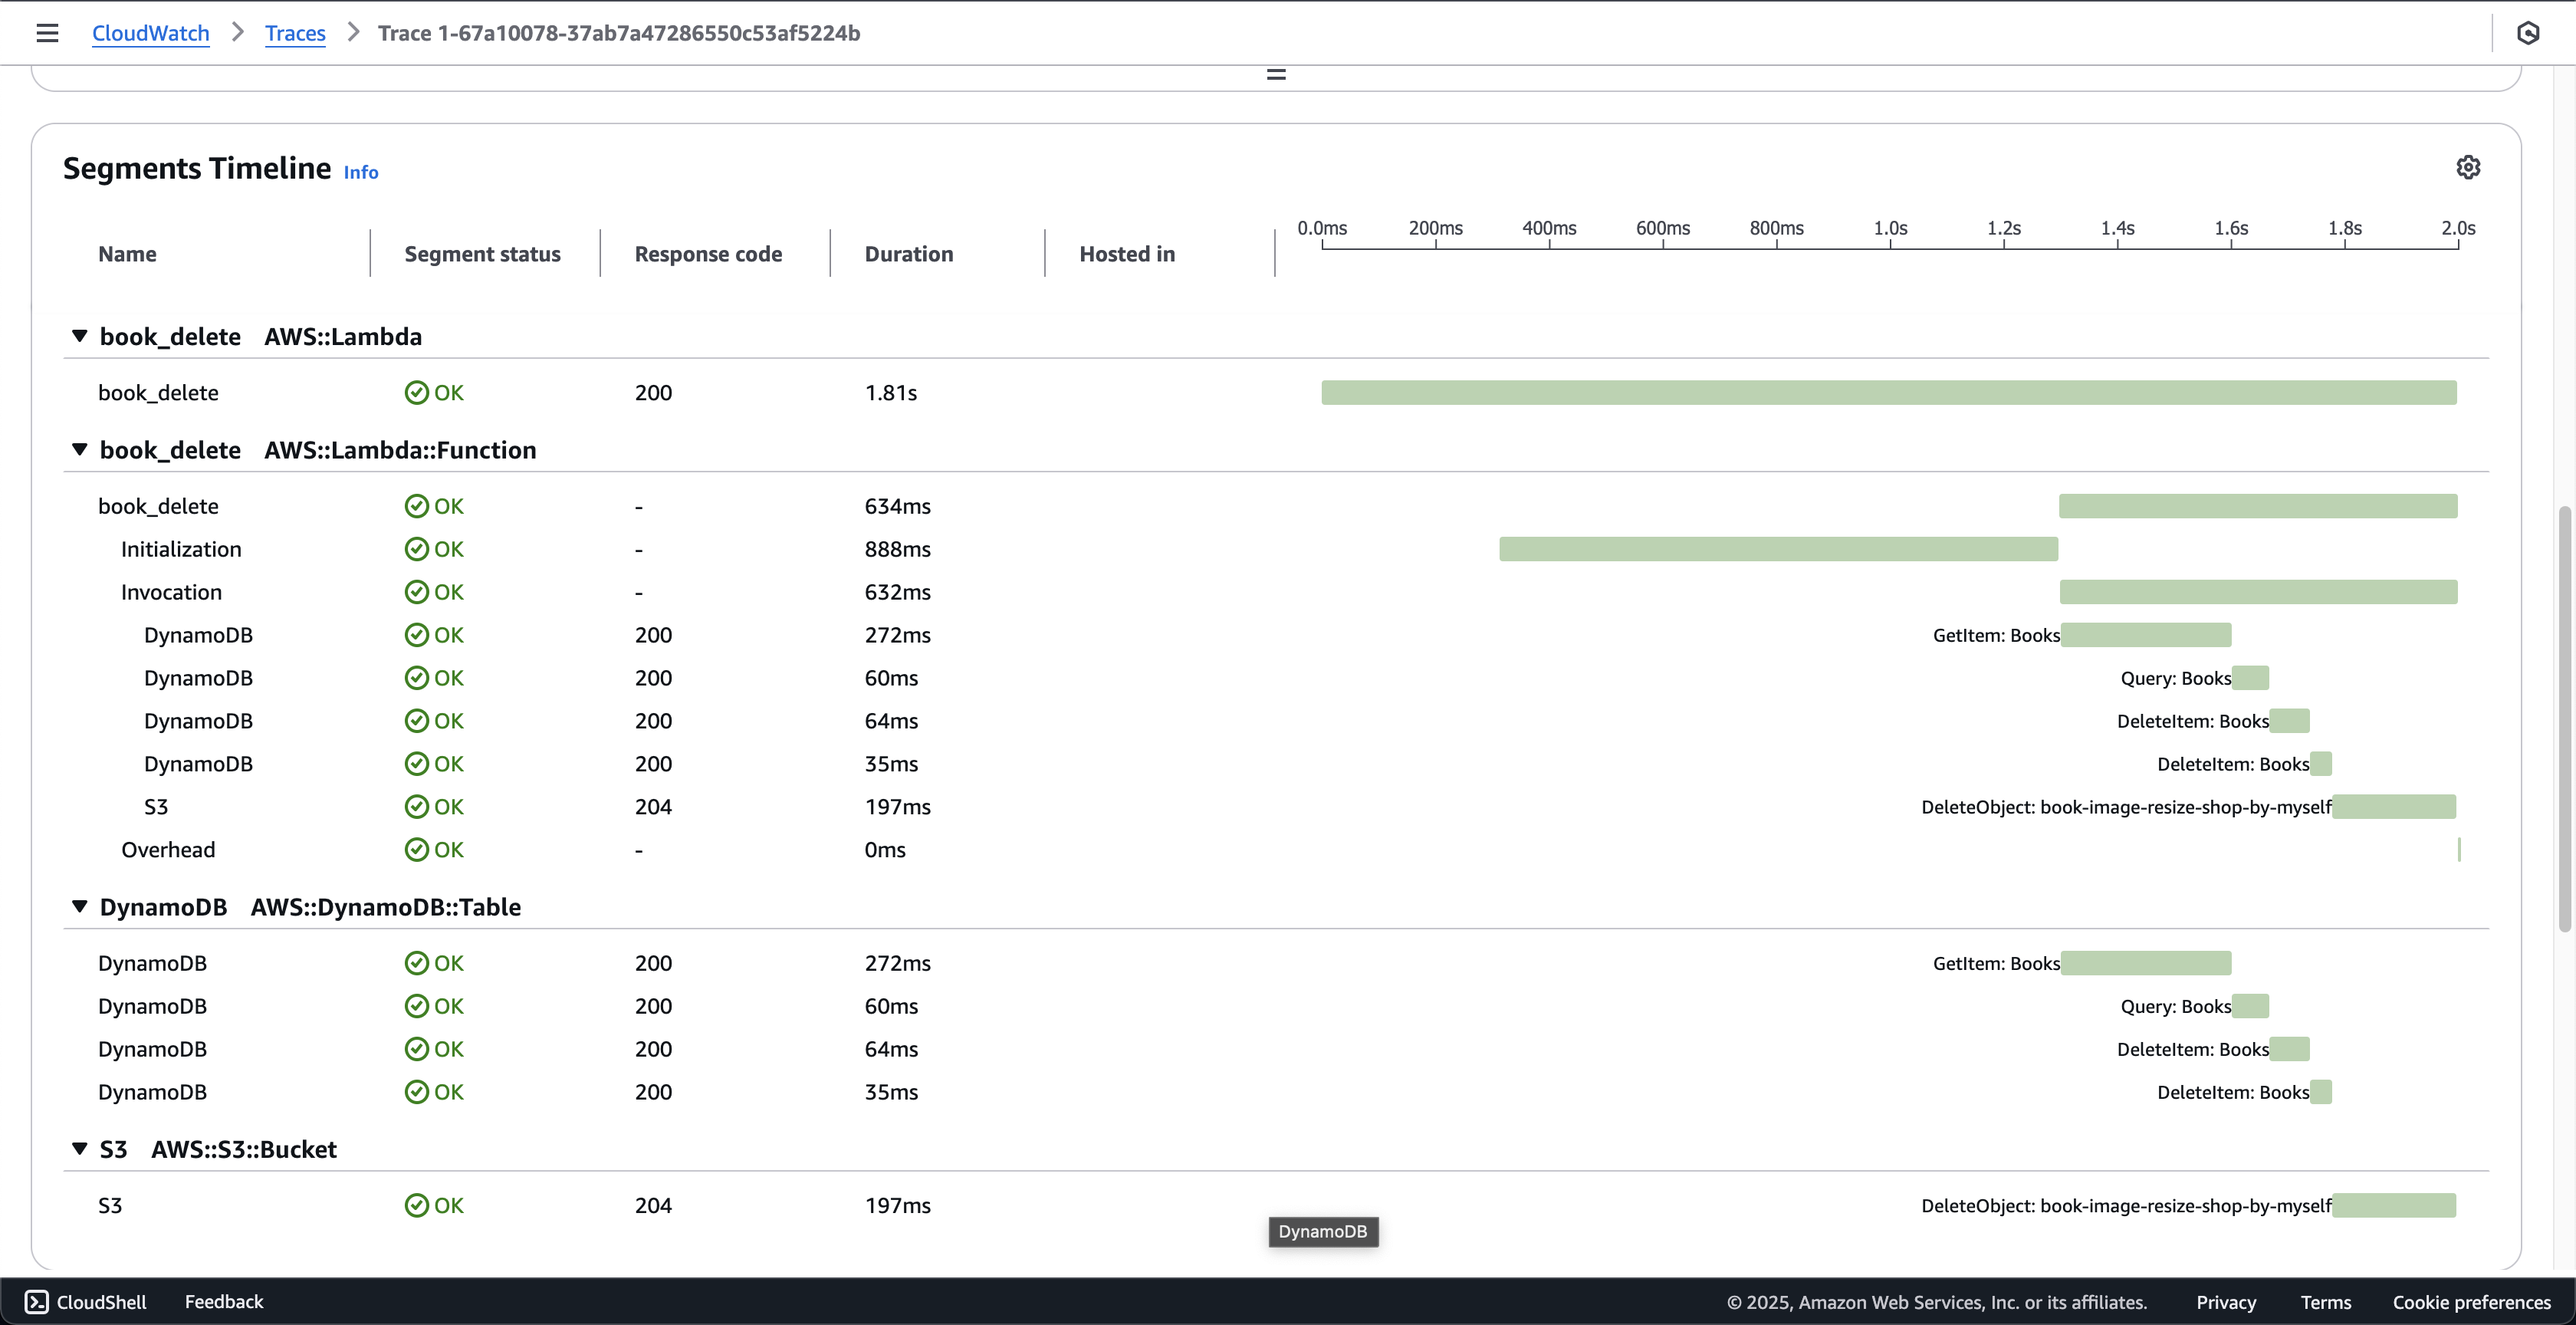Click the CloudWatch settings gear icon

click(2466, 167)
